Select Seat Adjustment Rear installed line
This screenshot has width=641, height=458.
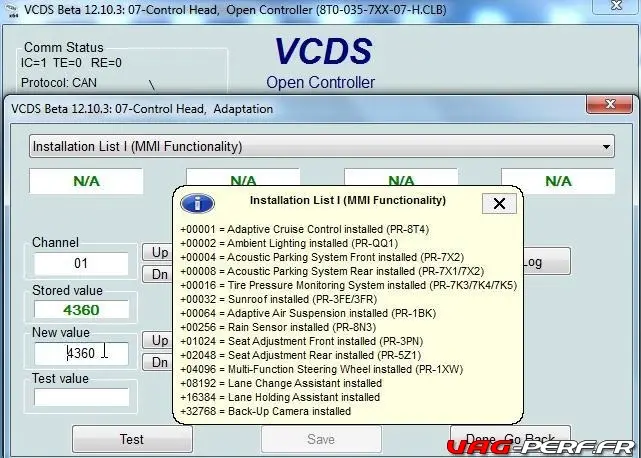tap(300, 355)
